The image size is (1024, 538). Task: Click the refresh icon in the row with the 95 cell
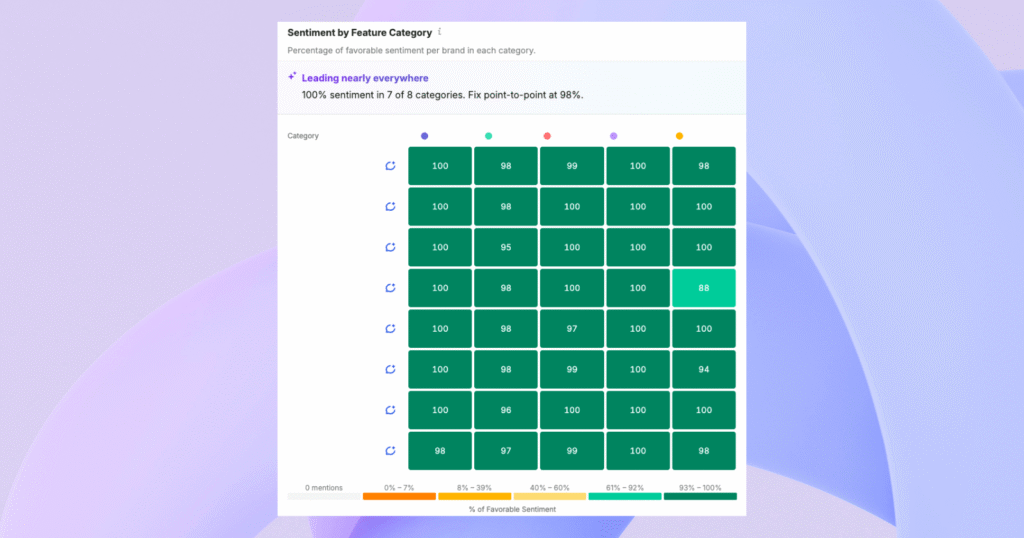click(391, 247)
